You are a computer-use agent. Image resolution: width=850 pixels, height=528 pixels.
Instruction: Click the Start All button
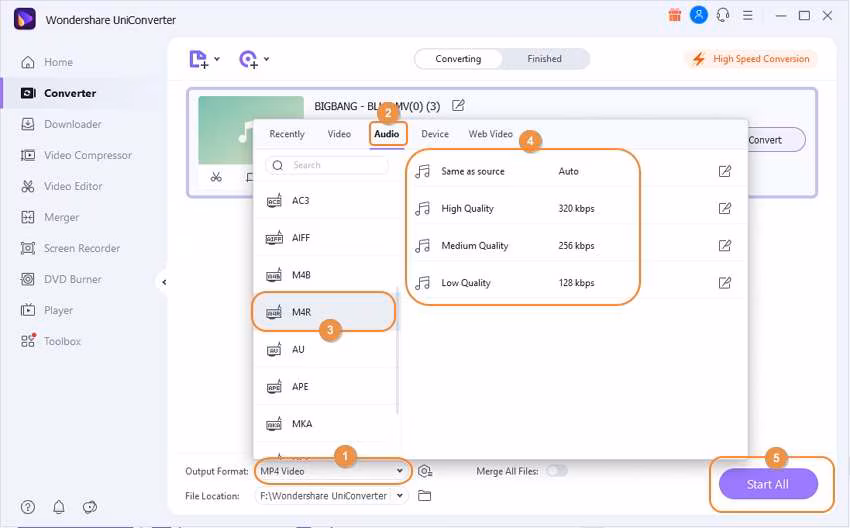click(768, 484)
